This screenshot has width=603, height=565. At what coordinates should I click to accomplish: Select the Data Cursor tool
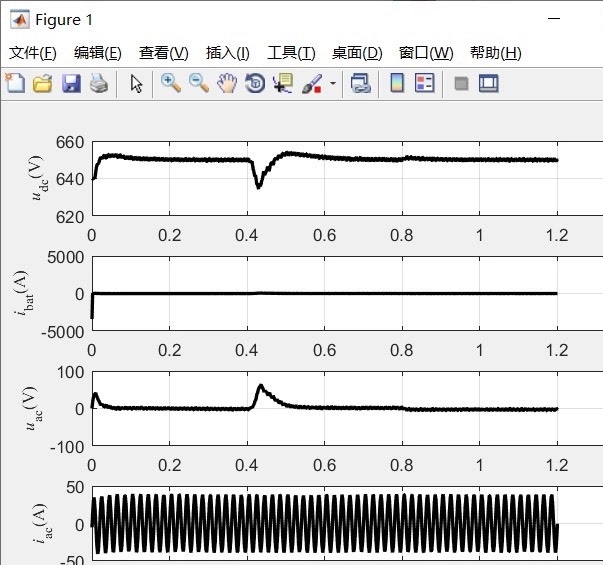[x=283, y=83]
